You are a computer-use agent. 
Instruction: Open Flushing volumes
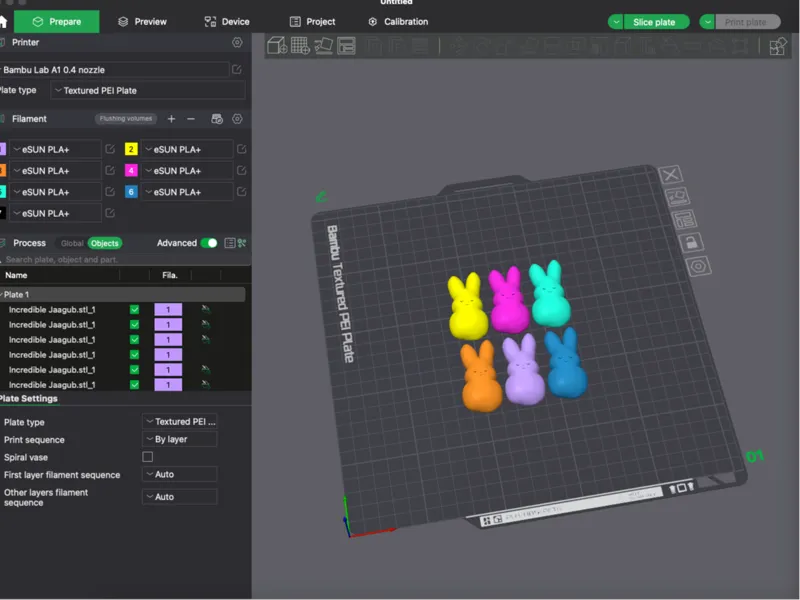click(x=126, y=118)
